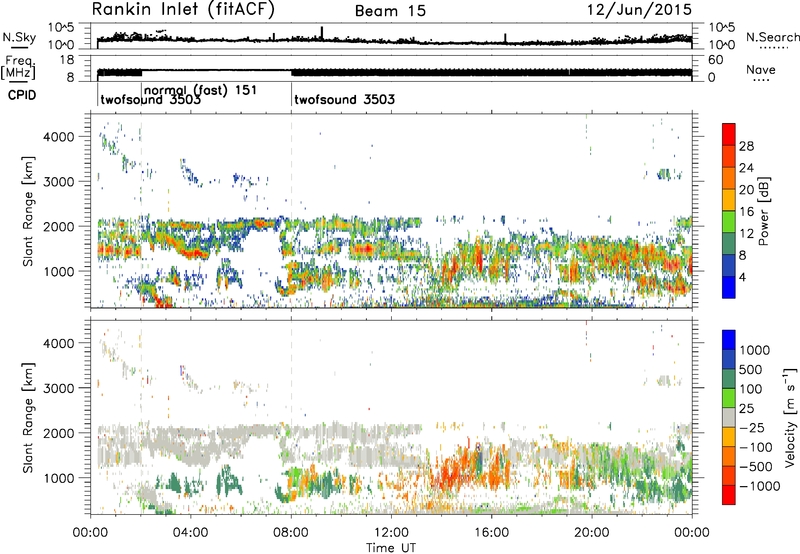This screenshot has height=554, width=800.
Task: Click the '28' tick on the power colorbar
Action: point(746,146)
